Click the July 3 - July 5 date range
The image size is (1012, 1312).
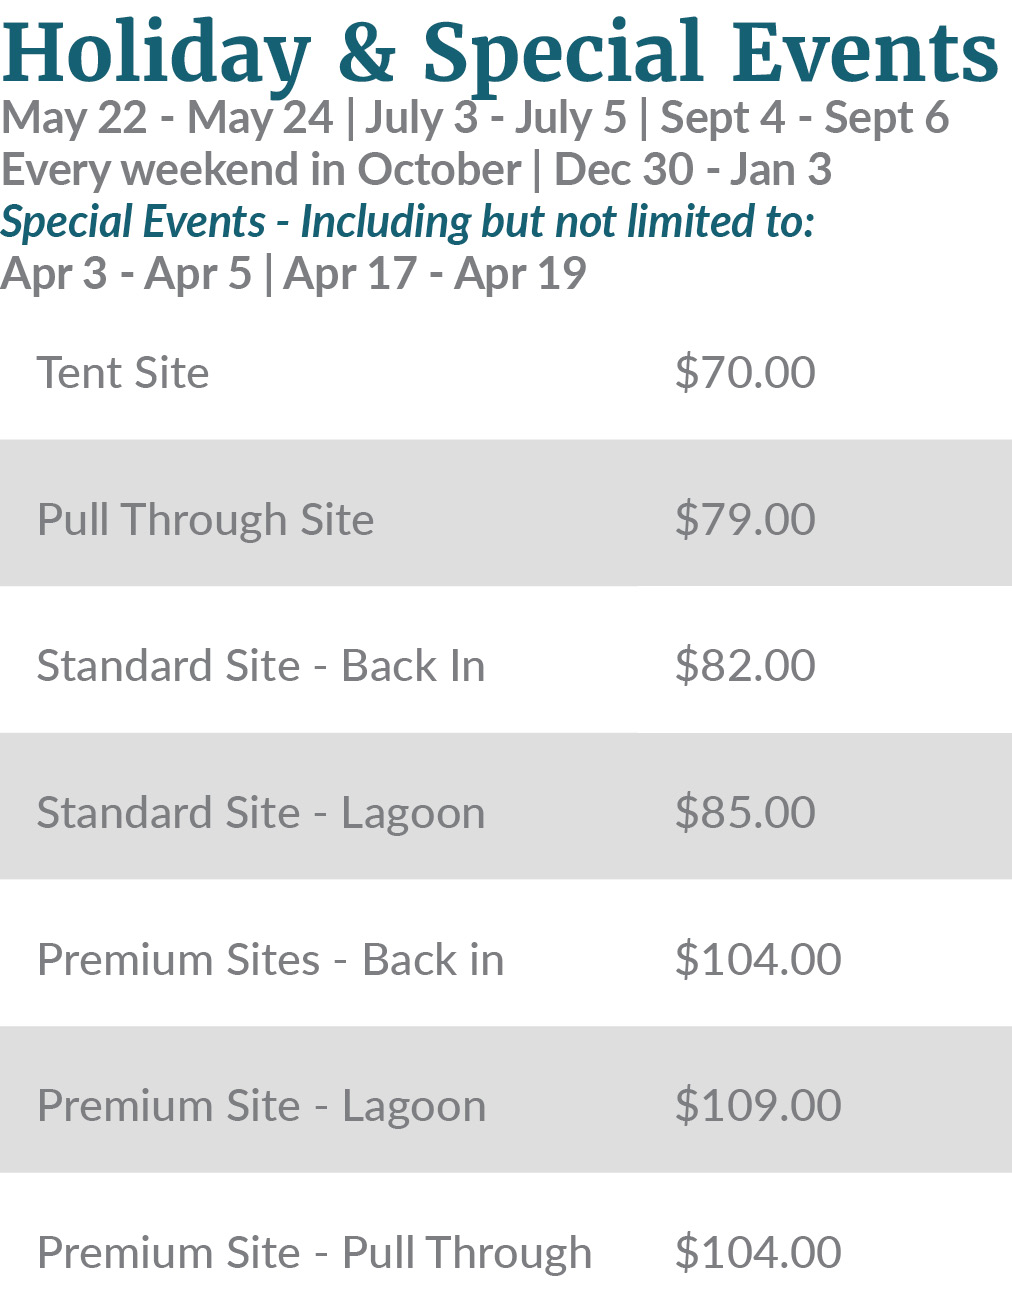click(x=495, y=118)
